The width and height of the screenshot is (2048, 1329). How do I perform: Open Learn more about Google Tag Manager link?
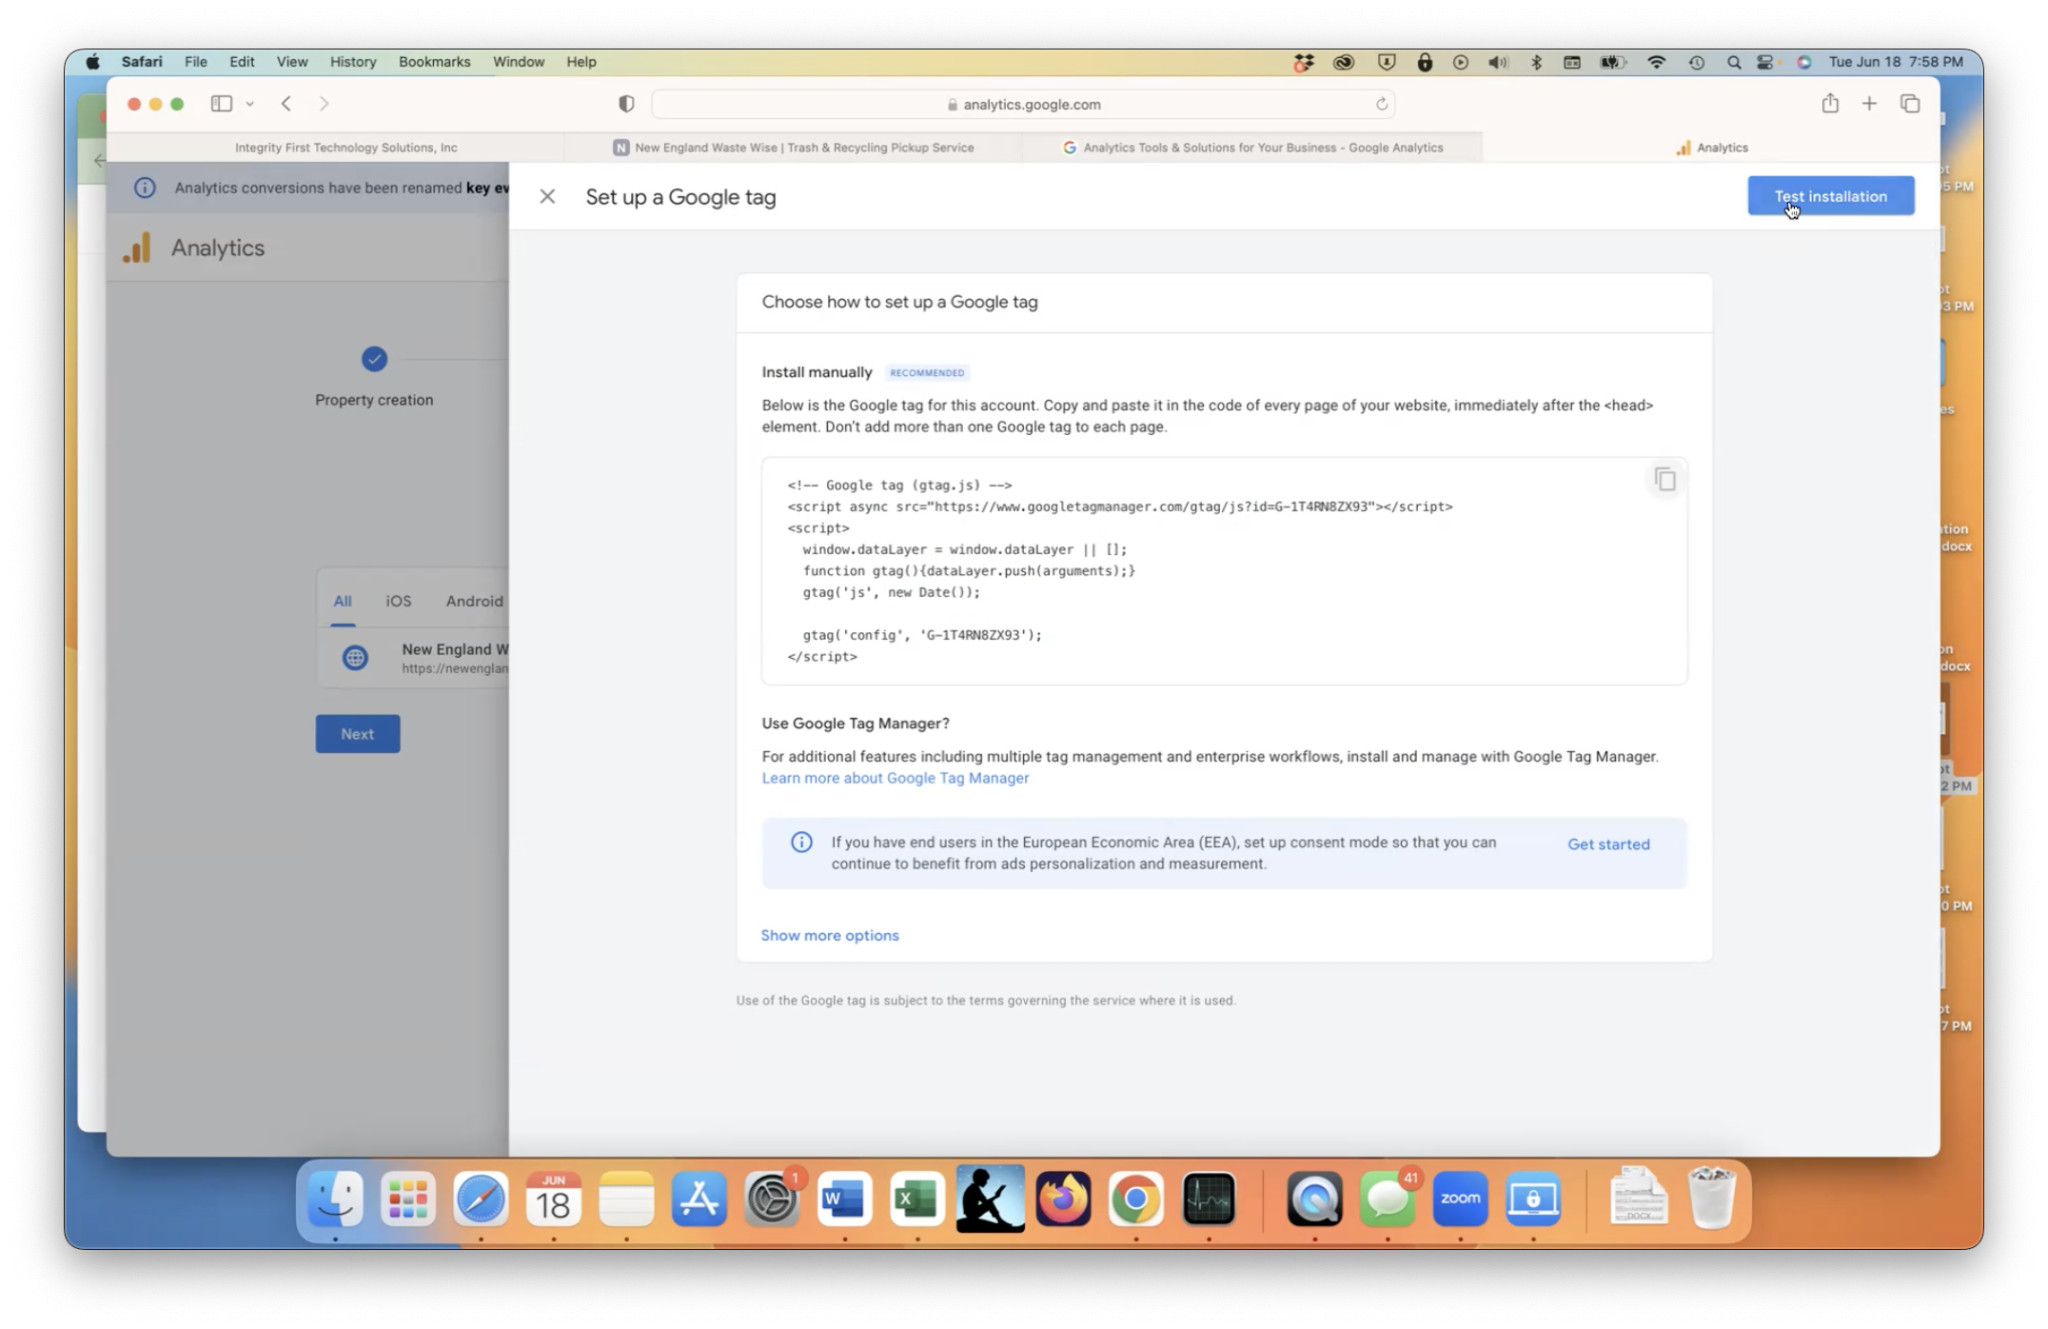(x=895, y=778)
